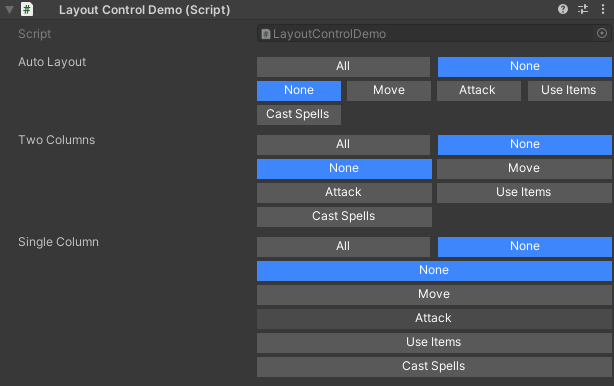614x386 pixels.
Task: Click the Two Columns property label
Action: [x=57, y=140]
